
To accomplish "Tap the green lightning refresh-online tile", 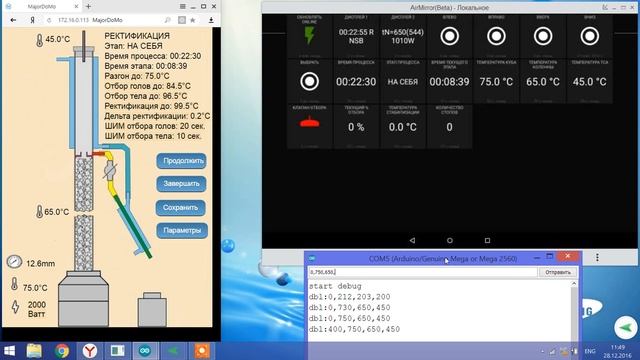I will 309,36.
